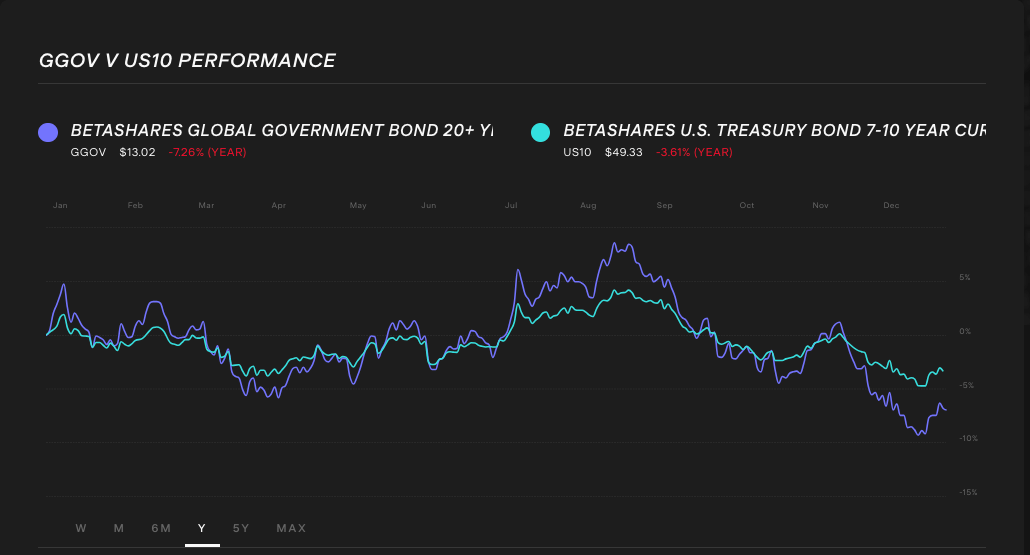Click the Oct axis label
This screenshot has width=1030, height=555.
tap(747, 206)
